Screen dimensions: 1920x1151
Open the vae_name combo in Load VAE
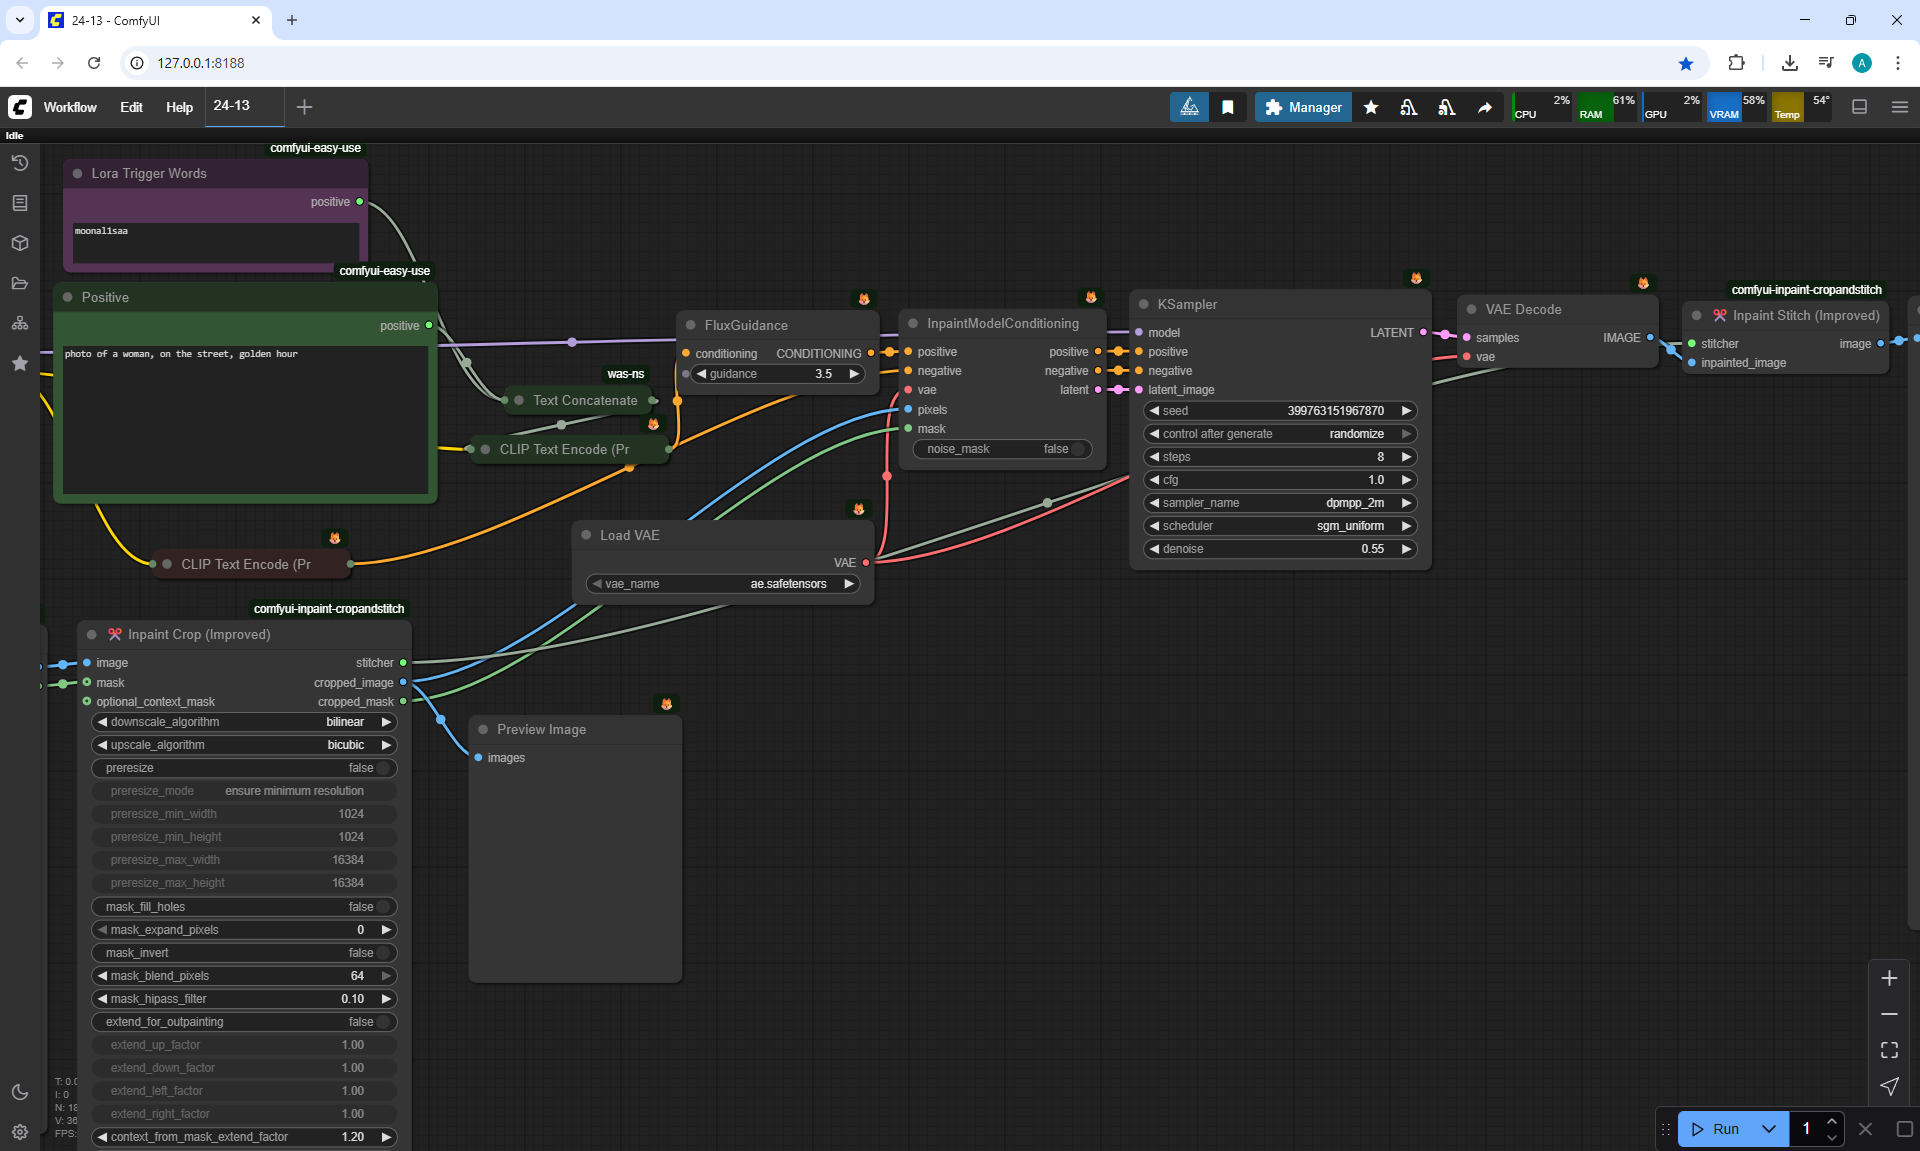click(722, 584)
